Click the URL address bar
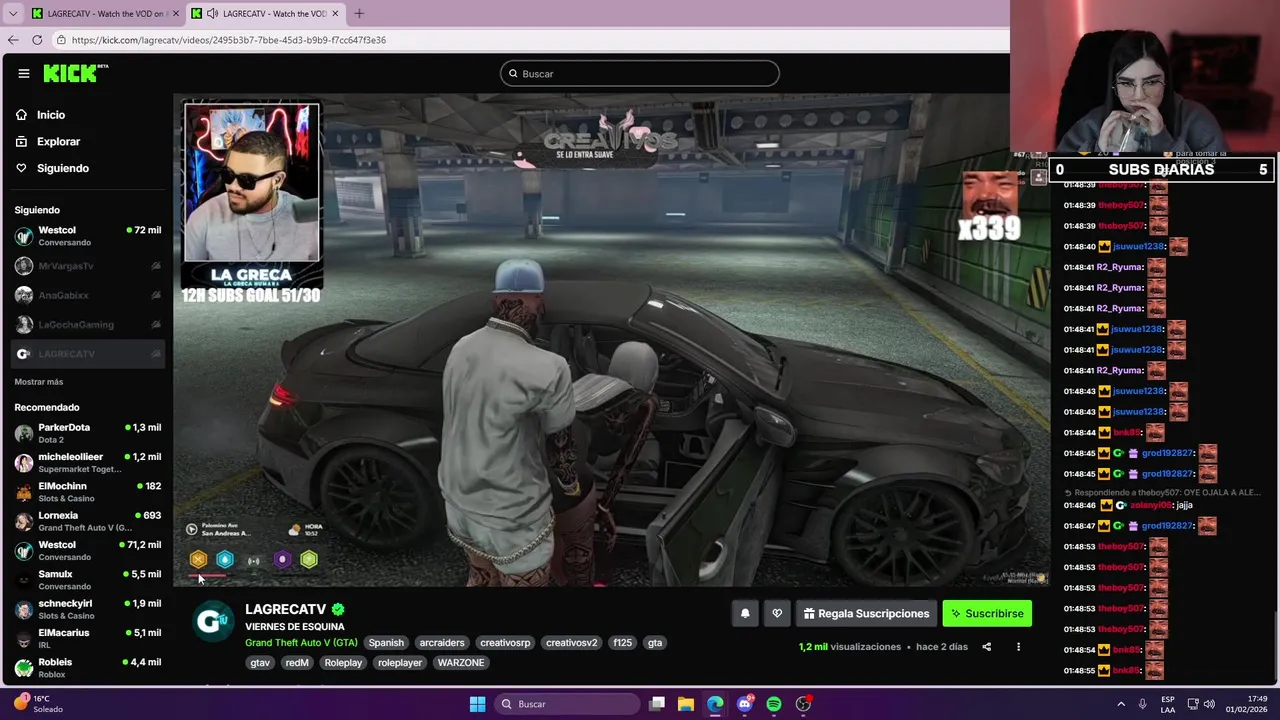 click(530, 40)
